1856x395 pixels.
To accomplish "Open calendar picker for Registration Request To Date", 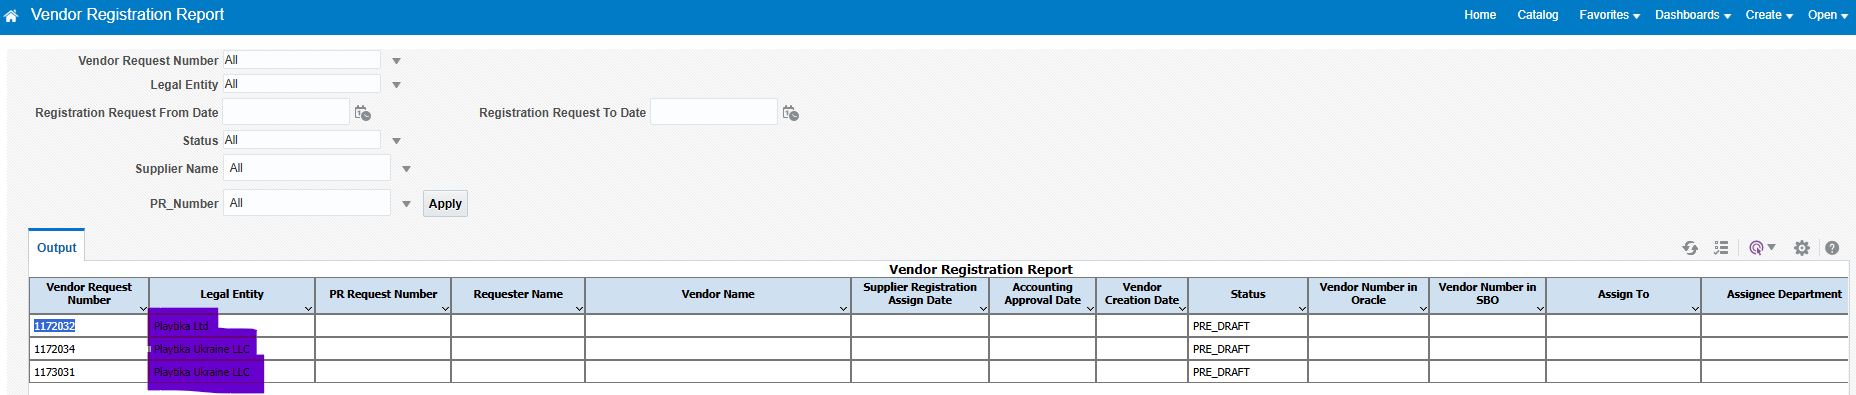I will [x=791, y=113].
